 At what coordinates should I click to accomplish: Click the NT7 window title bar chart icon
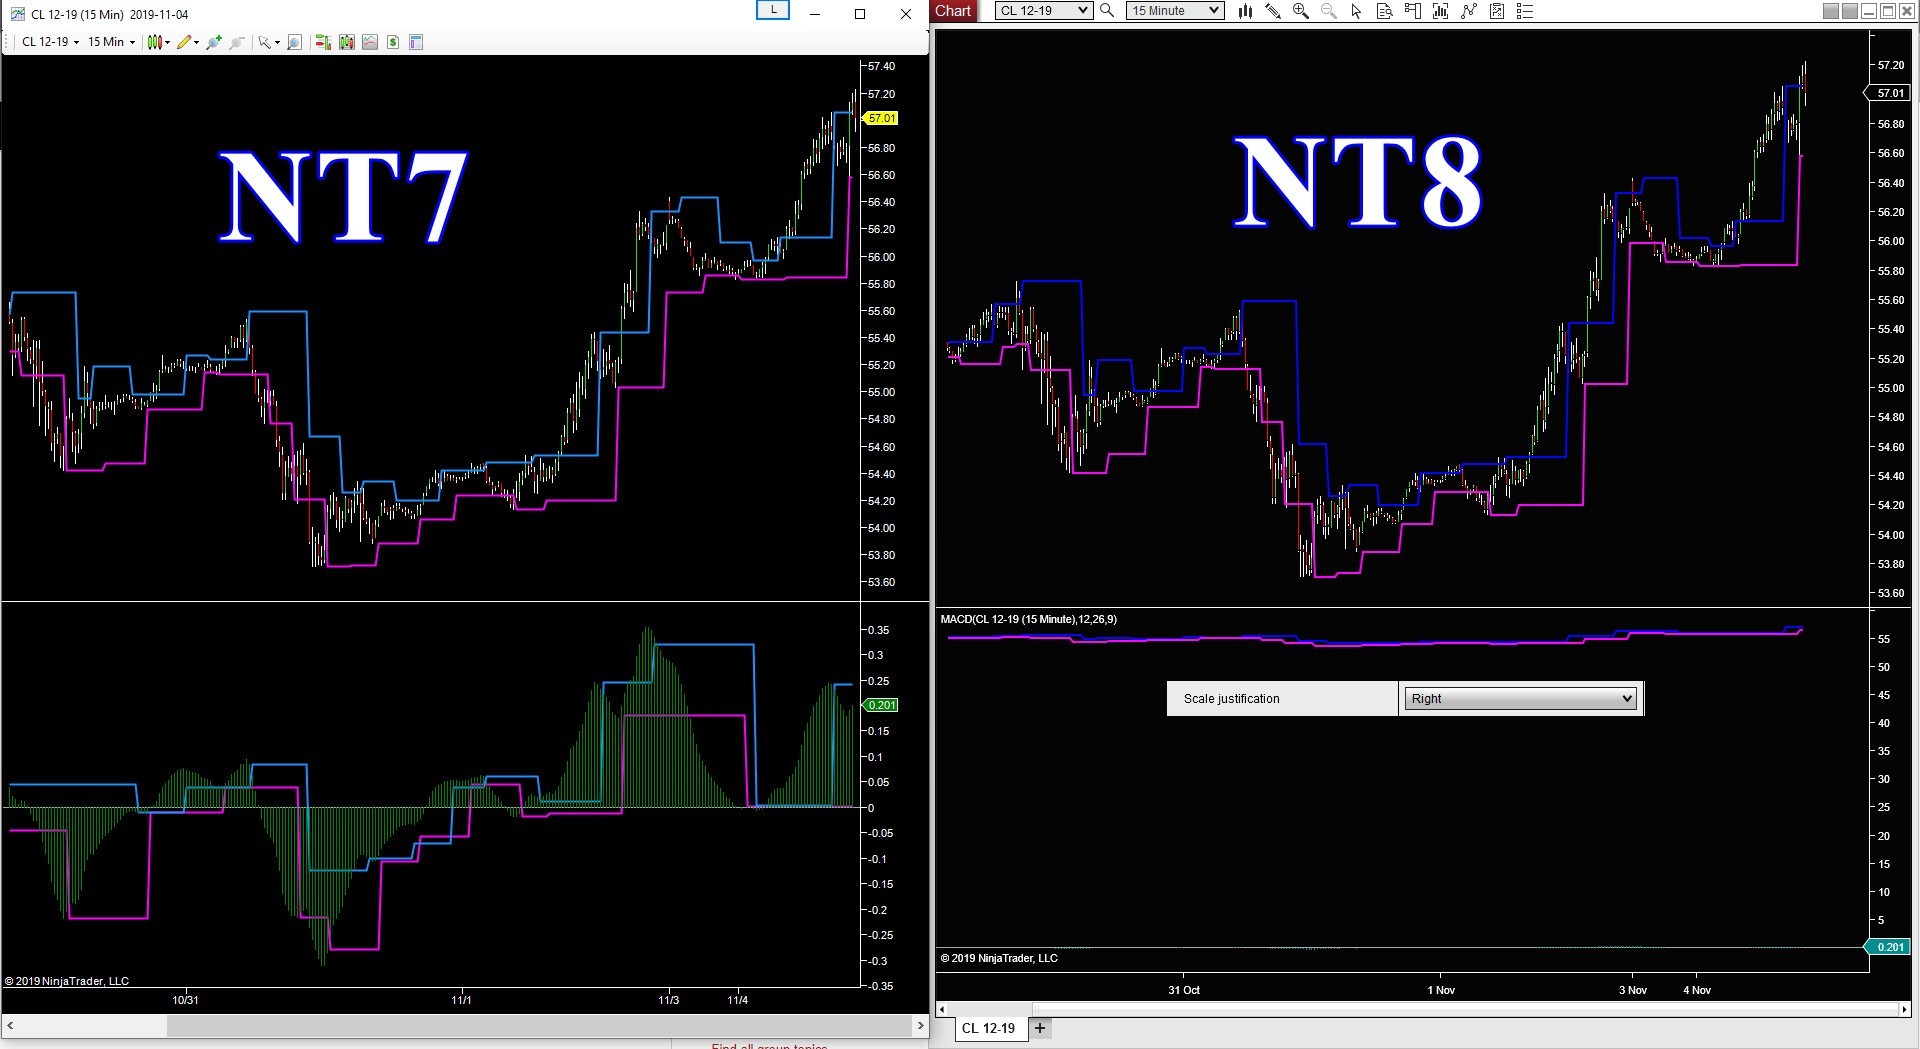17,14
